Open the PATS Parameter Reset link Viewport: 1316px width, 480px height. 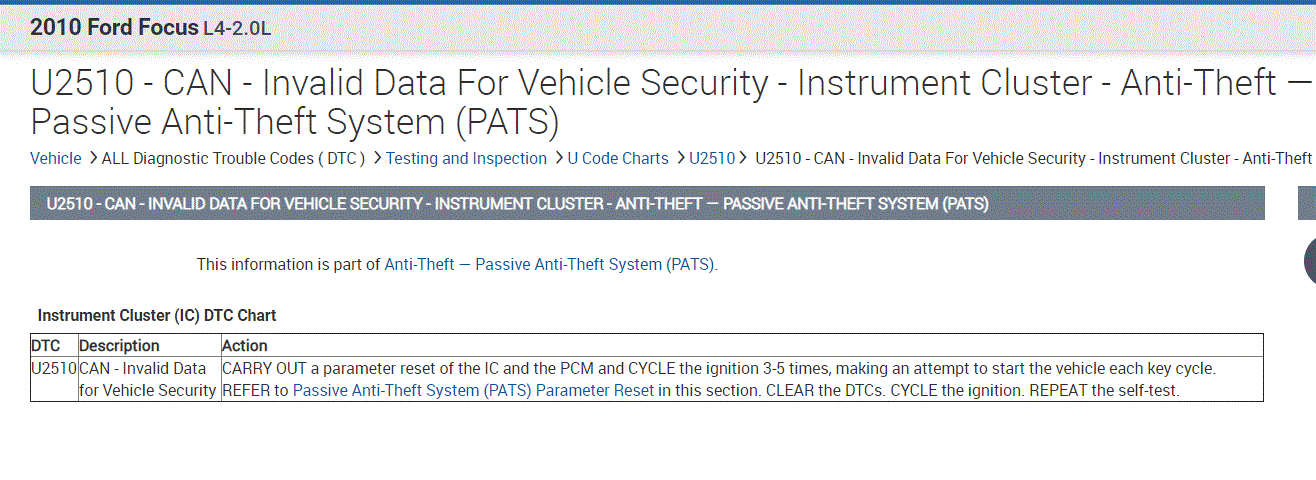point(473,390)
